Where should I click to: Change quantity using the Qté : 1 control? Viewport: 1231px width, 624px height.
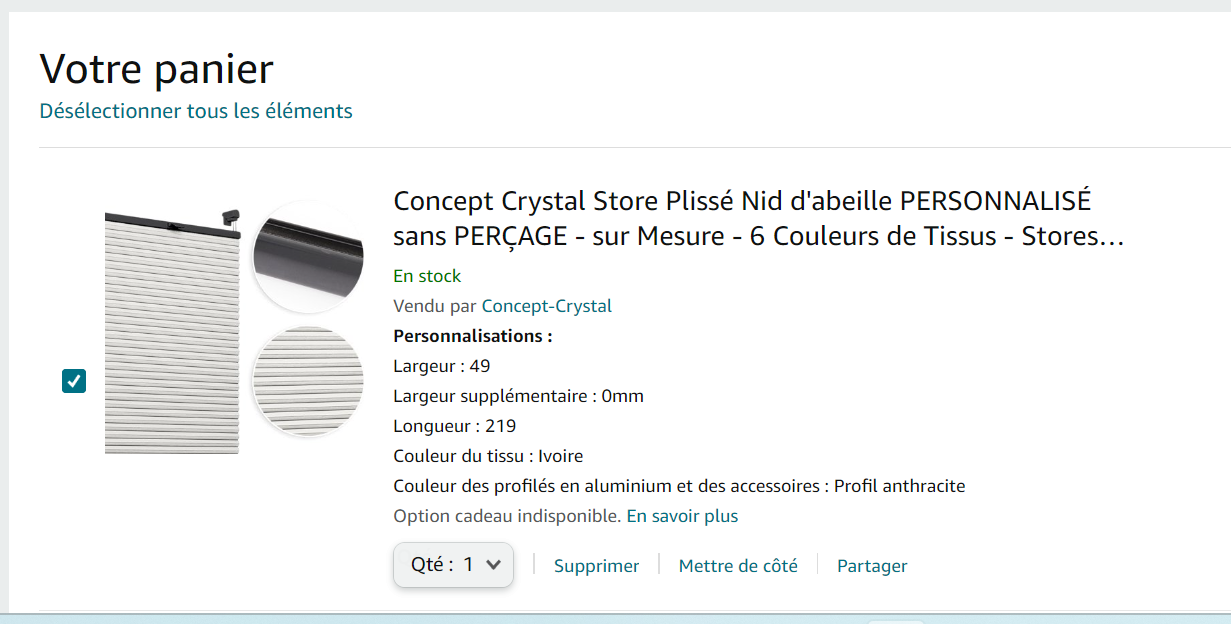[453, 564]
